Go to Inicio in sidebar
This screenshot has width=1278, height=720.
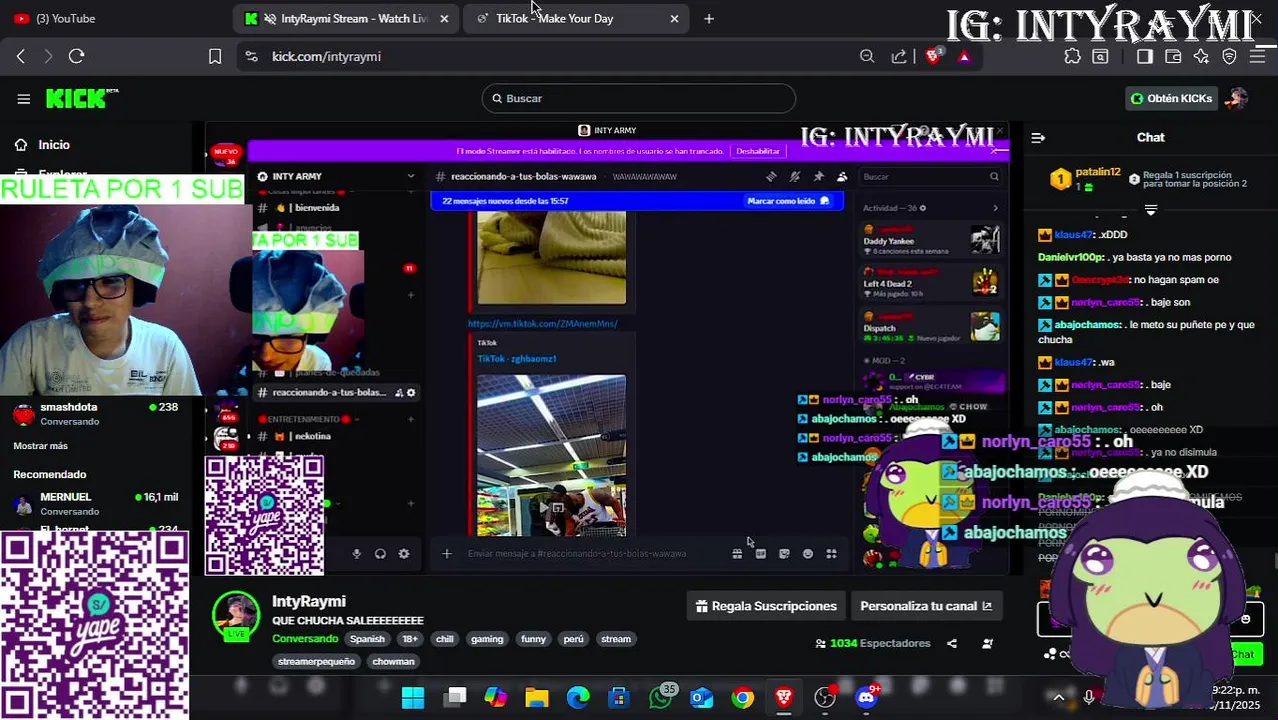click(x=54, y=145)
